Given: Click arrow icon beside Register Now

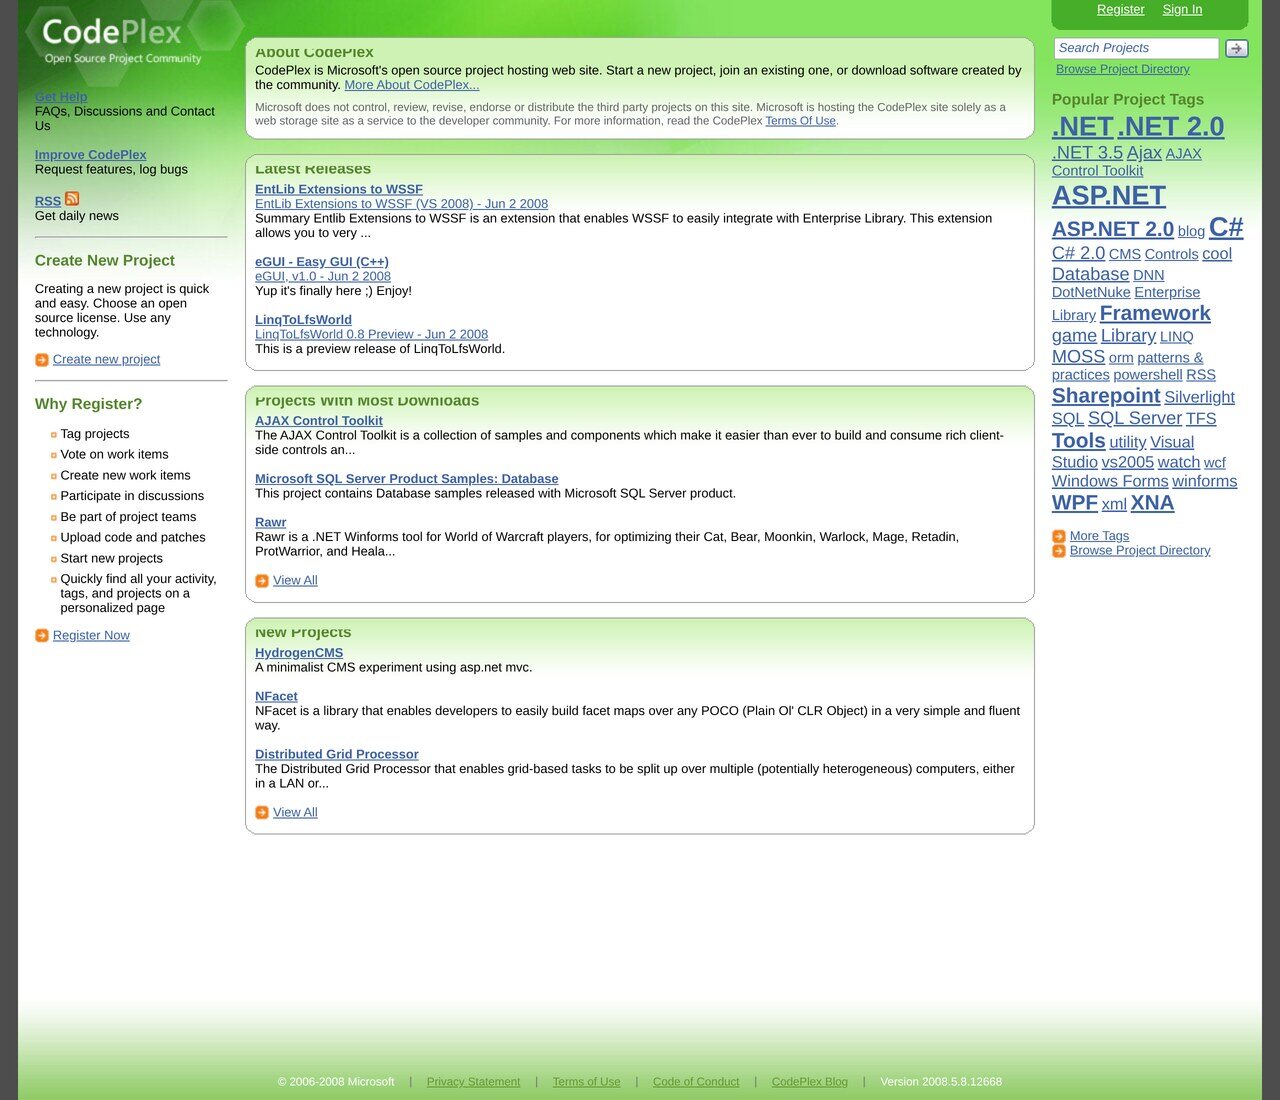Looking at the screenshot, I should pos(42,636).
